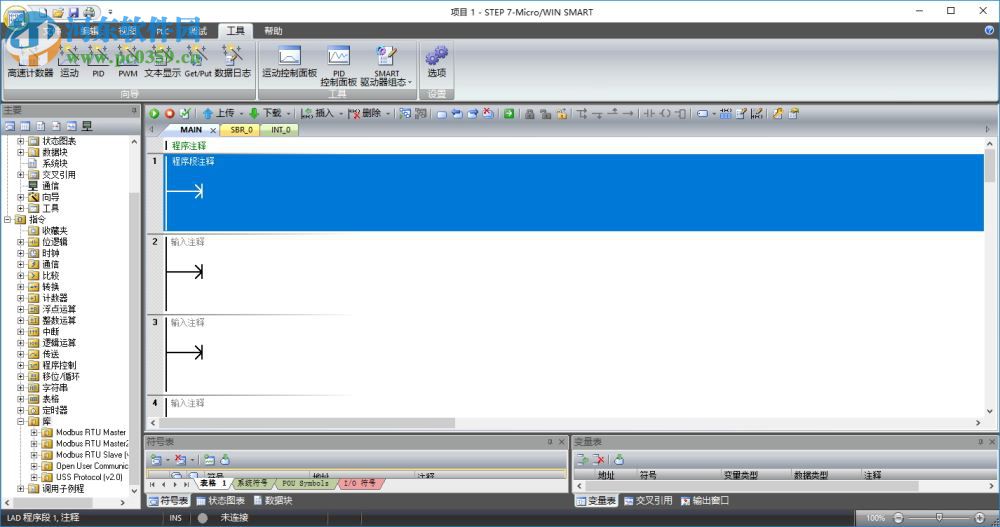The width and height of the screenshot is (1000, 527).
Task: Click the red Stop PLC icon
Action: (x=170, y=114)
